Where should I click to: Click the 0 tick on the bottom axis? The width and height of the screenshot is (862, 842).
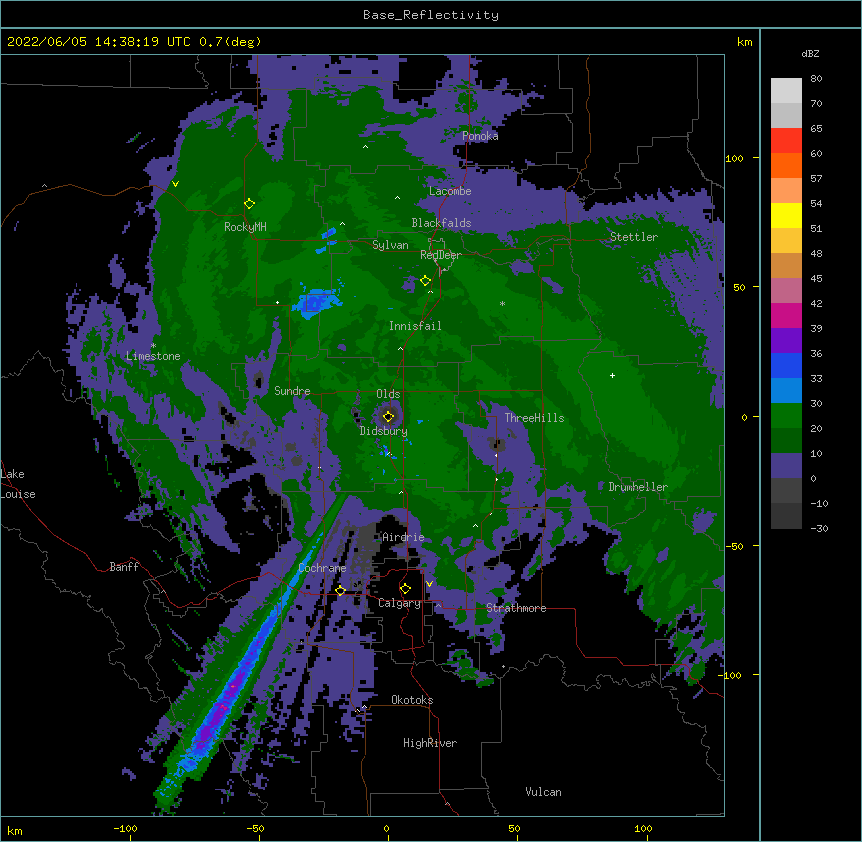(386, 829)
